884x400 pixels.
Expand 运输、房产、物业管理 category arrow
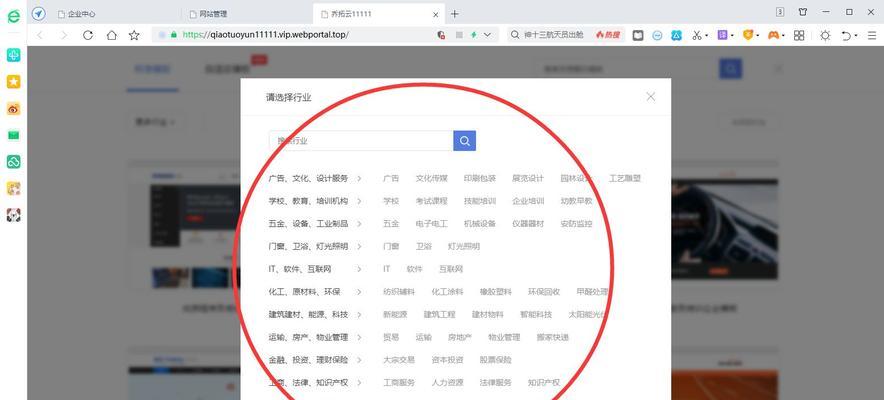(x=359, y=337)
